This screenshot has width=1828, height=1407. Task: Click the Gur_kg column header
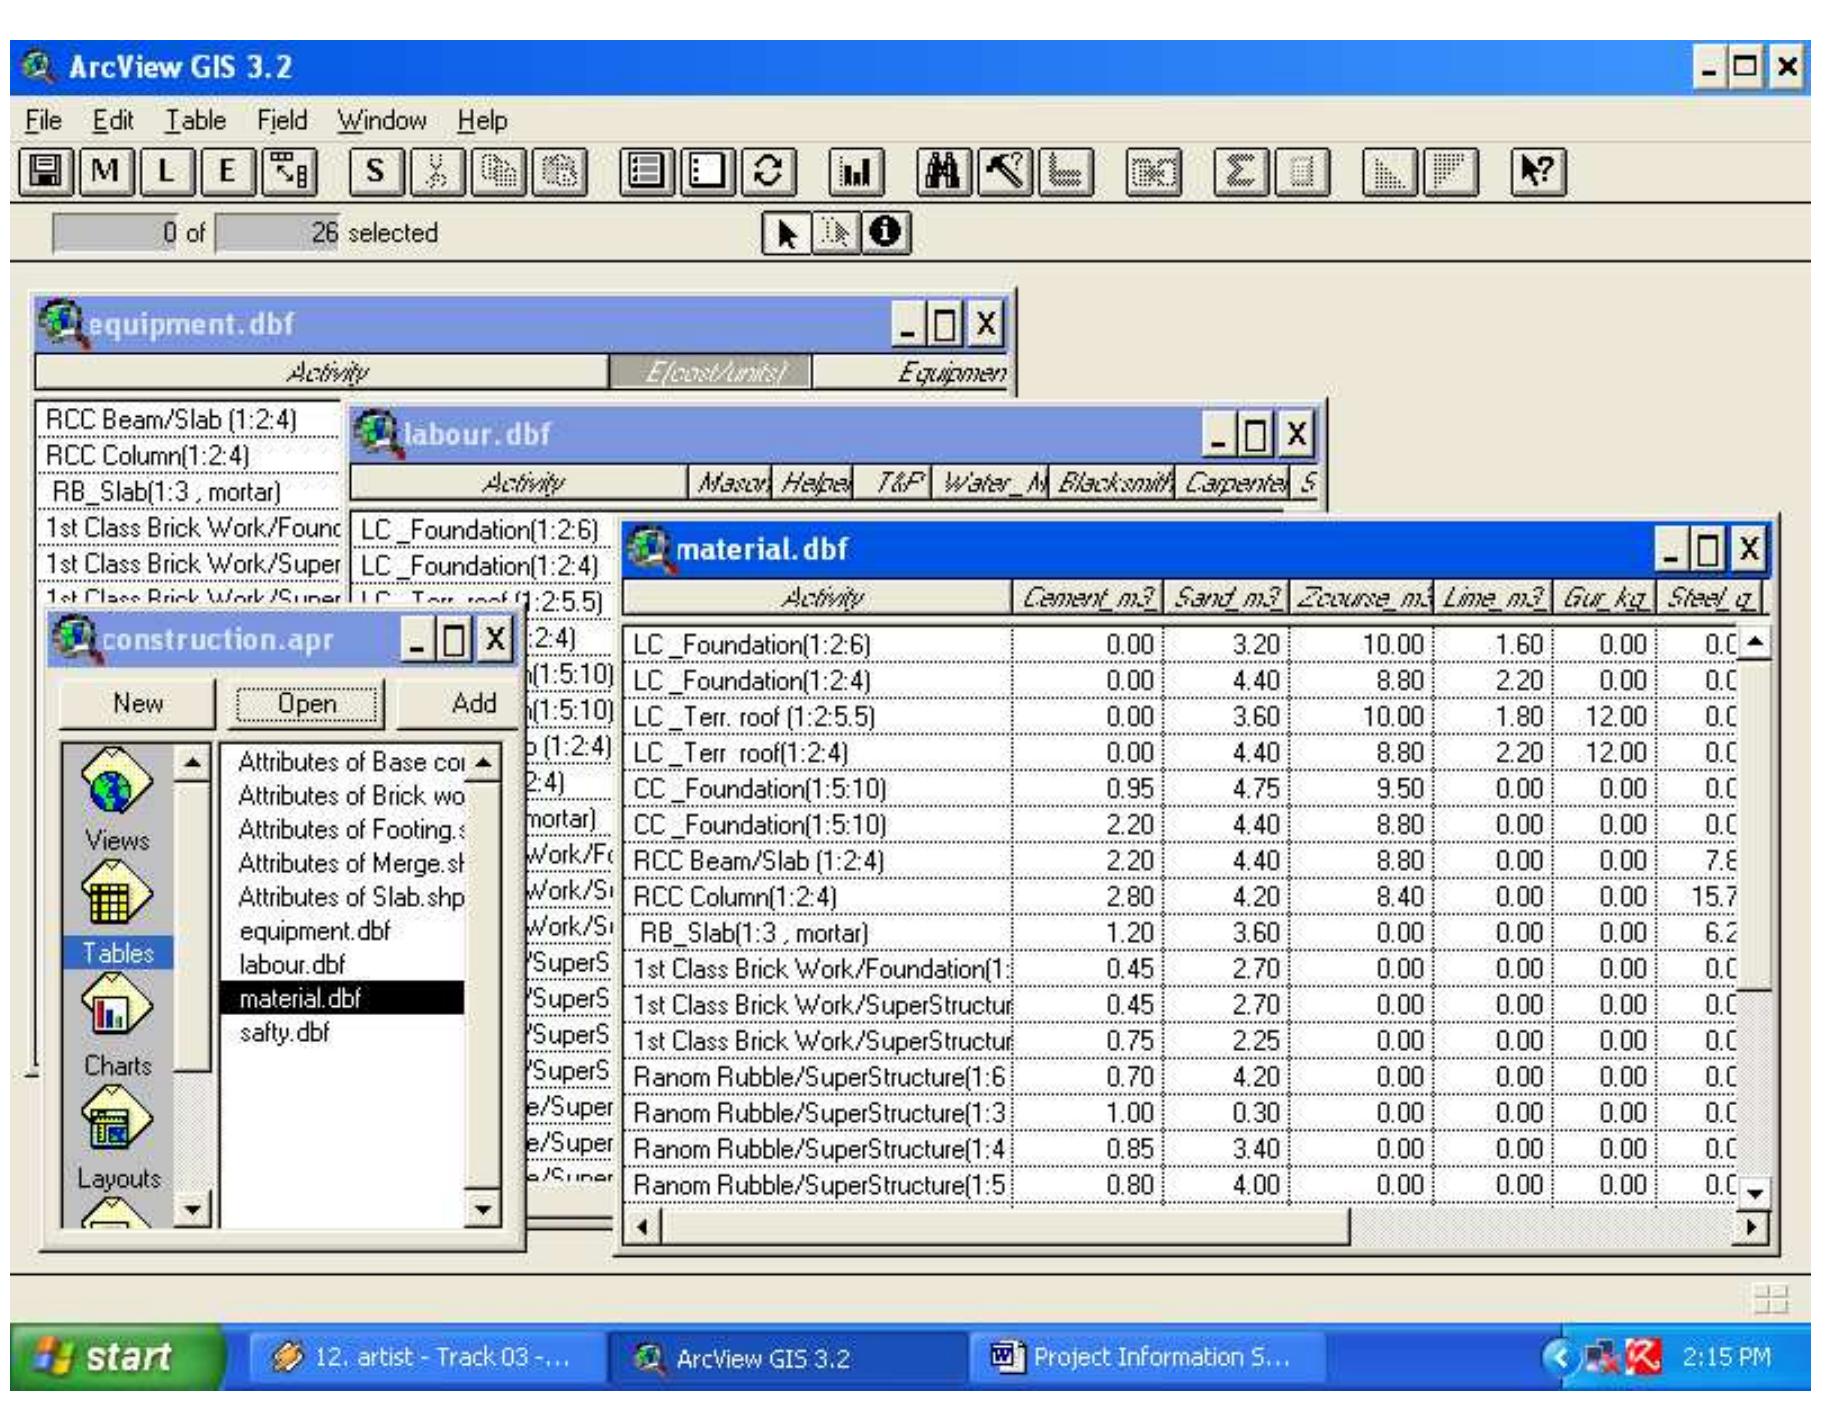(1604, 598)
